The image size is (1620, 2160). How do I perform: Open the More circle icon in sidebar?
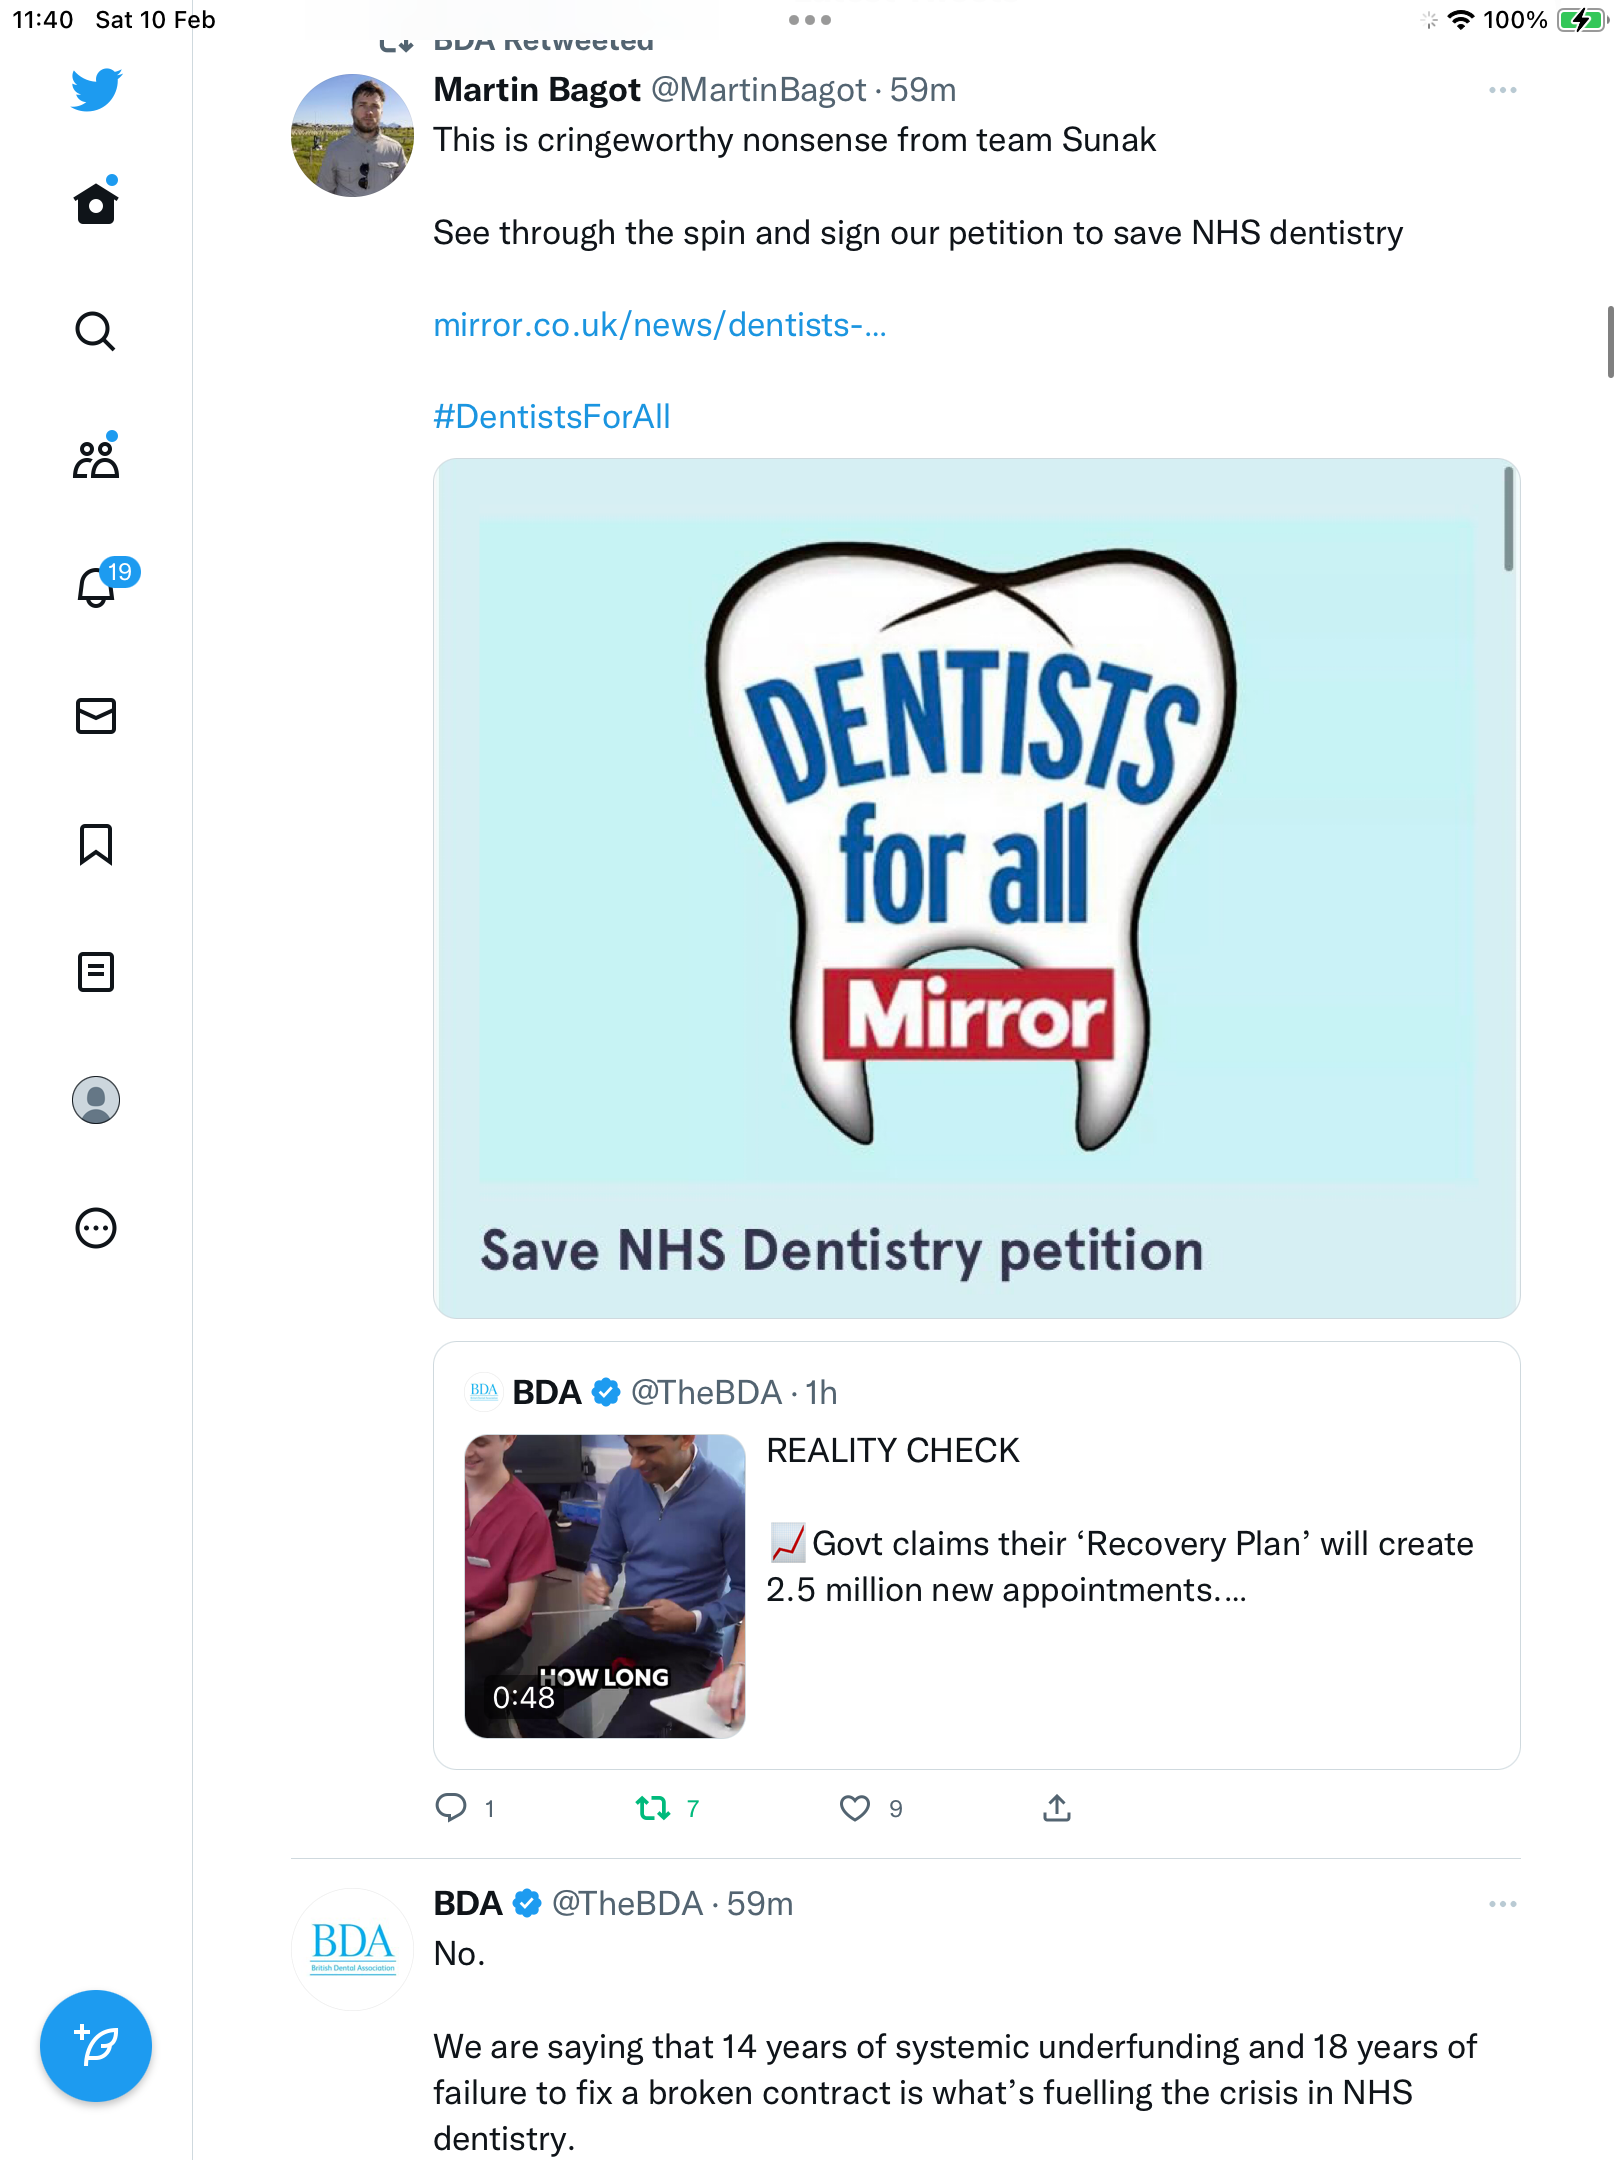(96, 1228)
